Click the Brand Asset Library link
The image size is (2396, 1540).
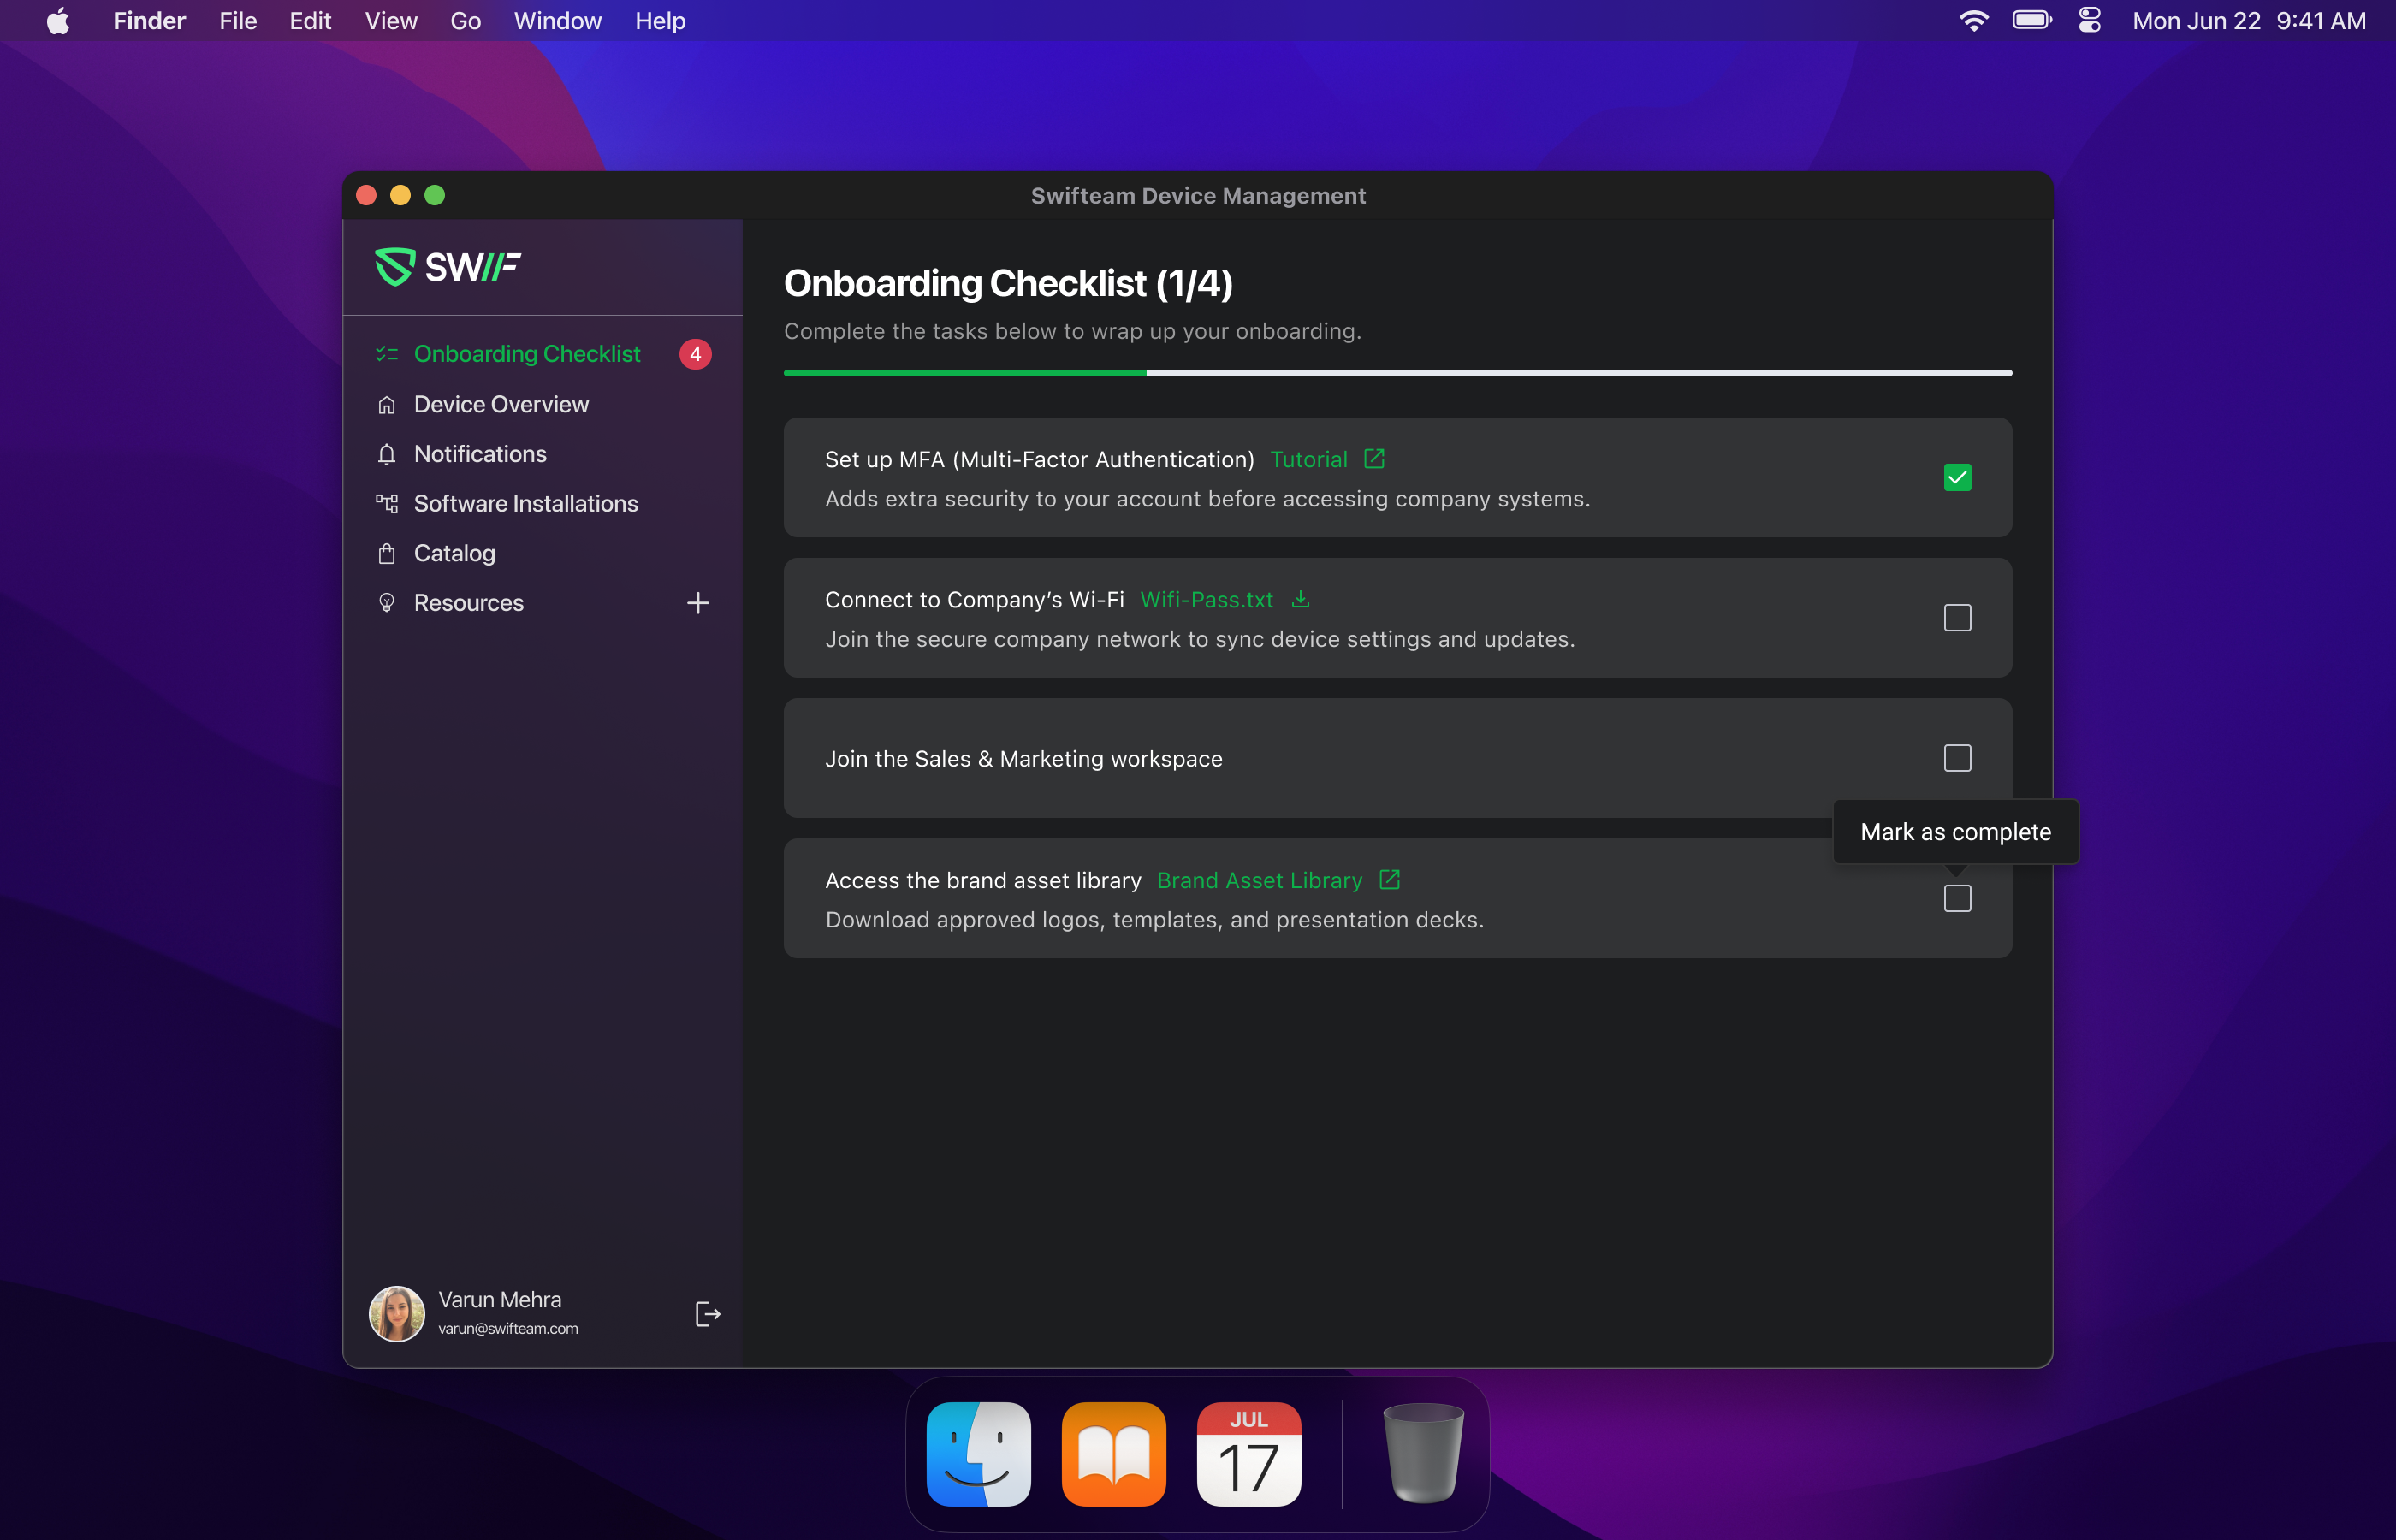[1259, 881]
